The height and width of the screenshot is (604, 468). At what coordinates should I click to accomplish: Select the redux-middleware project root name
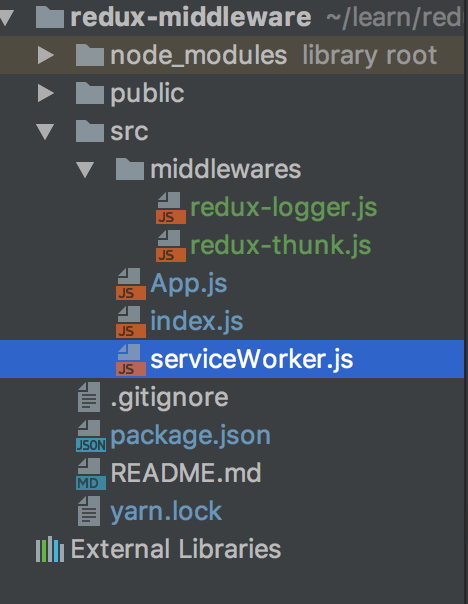(x=191, y=18)
